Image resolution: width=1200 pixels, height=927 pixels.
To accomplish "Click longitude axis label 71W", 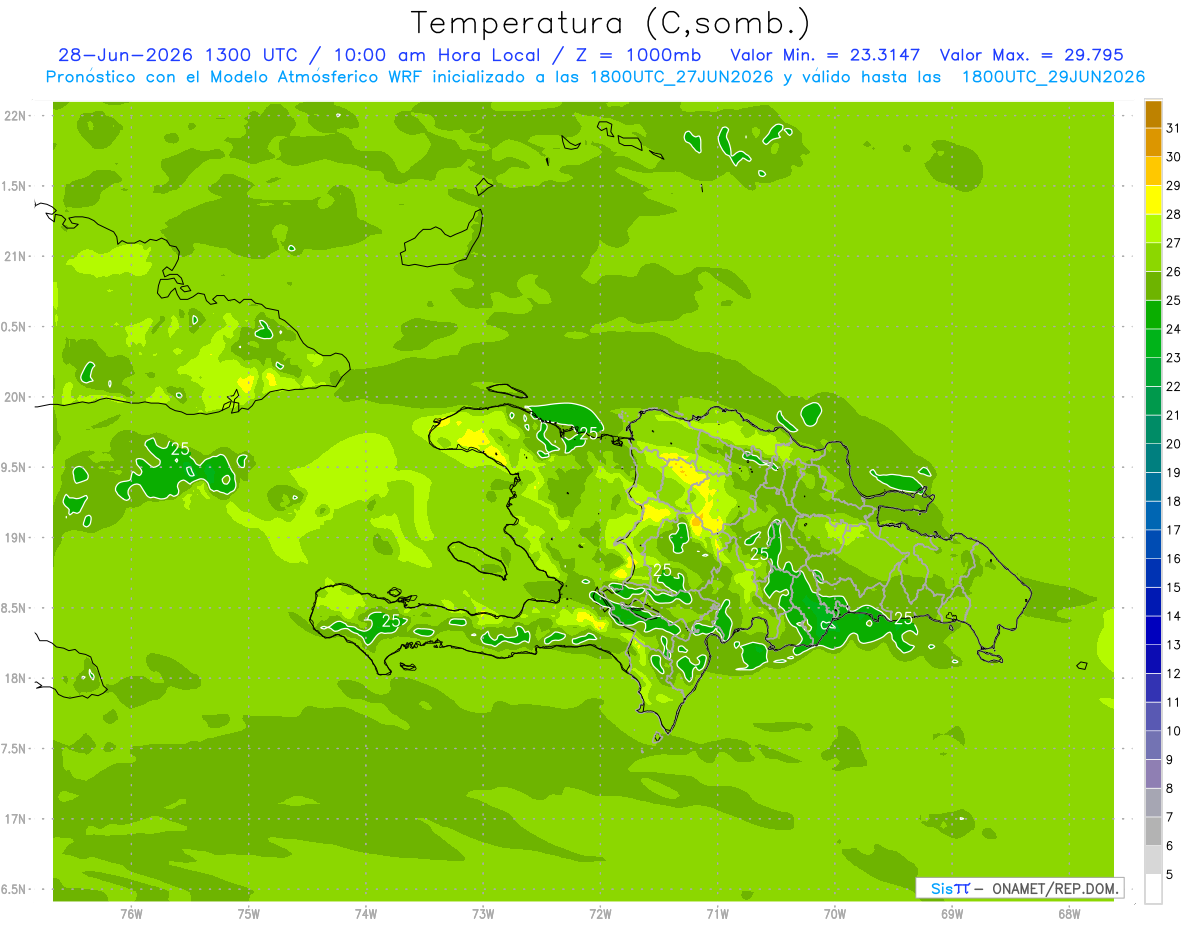I will click(x=717, y=913).
